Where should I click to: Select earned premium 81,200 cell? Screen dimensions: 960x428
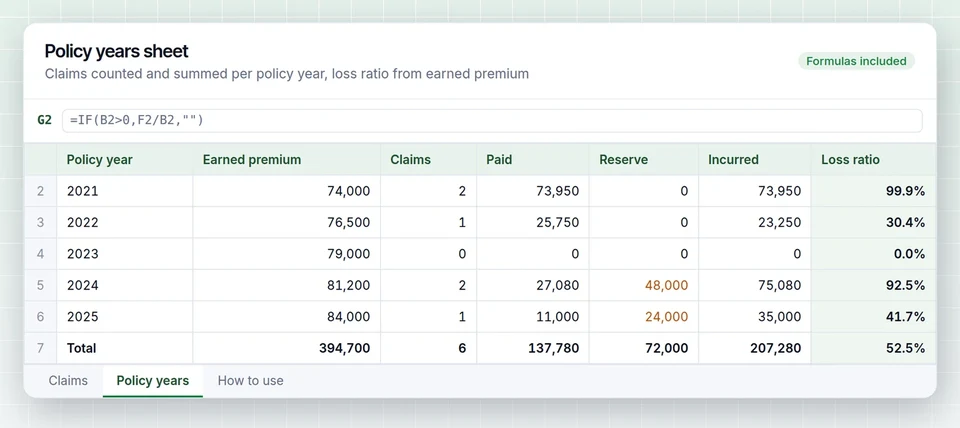(x=287, y=285)
